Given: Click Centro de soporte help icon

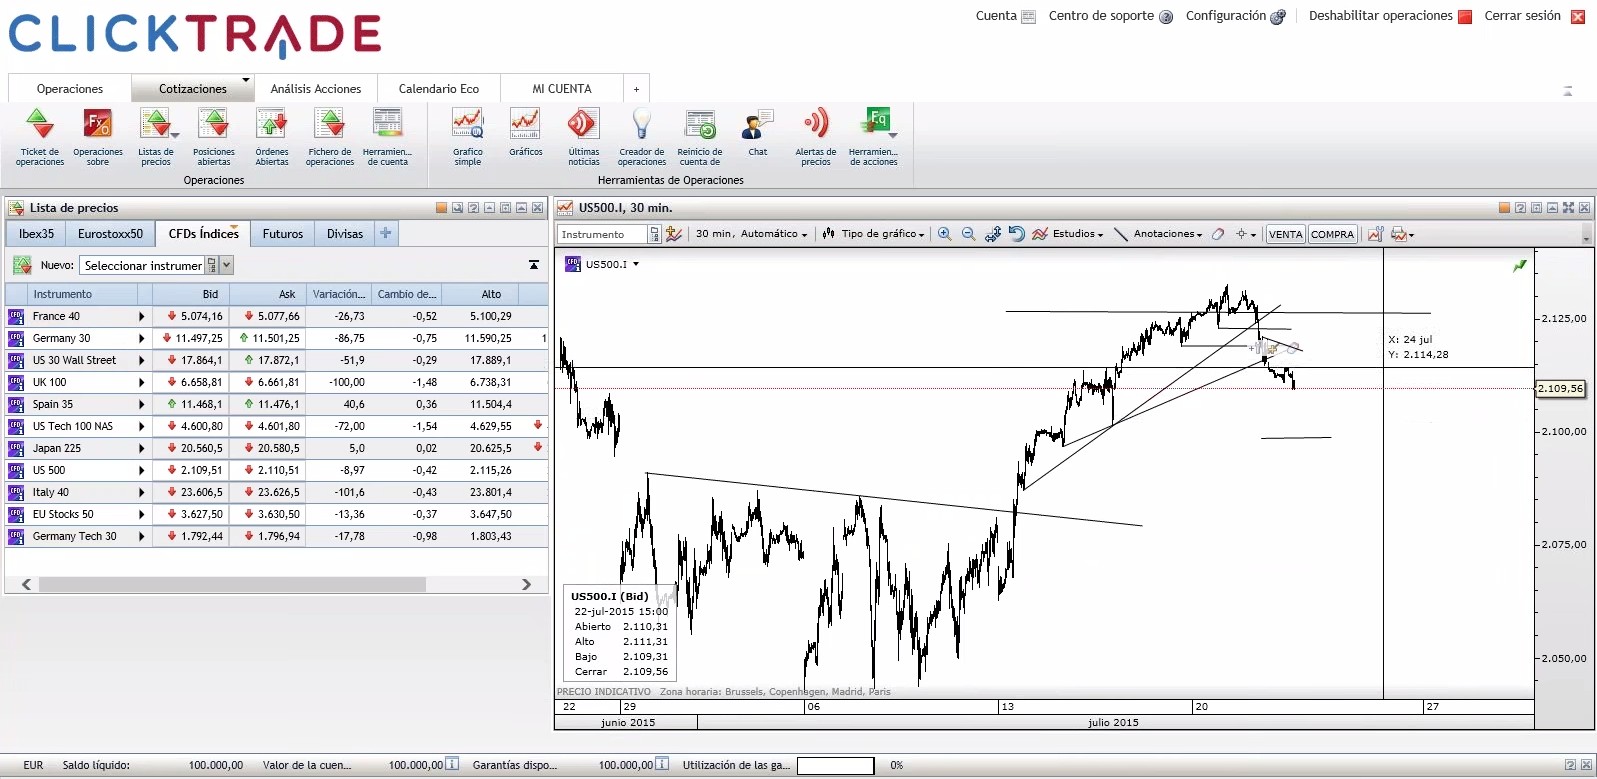Looking at the screenshot, I should pos(1166,17).
